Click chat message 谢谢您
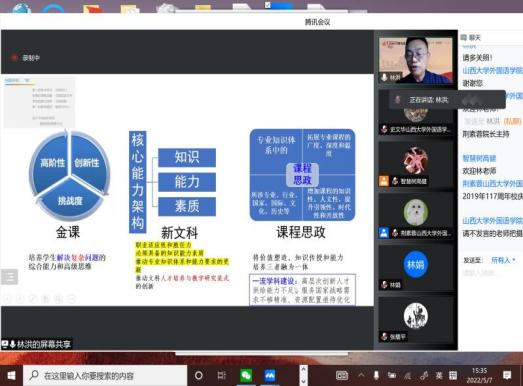 coord(472,83)
